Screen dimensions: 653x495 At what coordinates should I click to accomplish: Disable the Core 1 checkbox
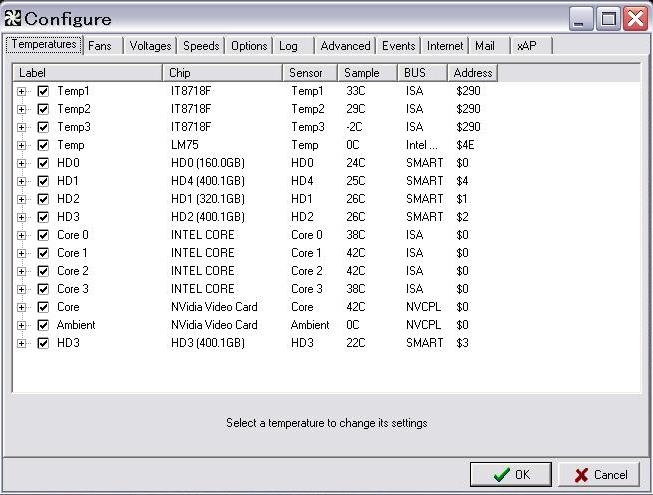pyautogui.click(x=43, y=253)
